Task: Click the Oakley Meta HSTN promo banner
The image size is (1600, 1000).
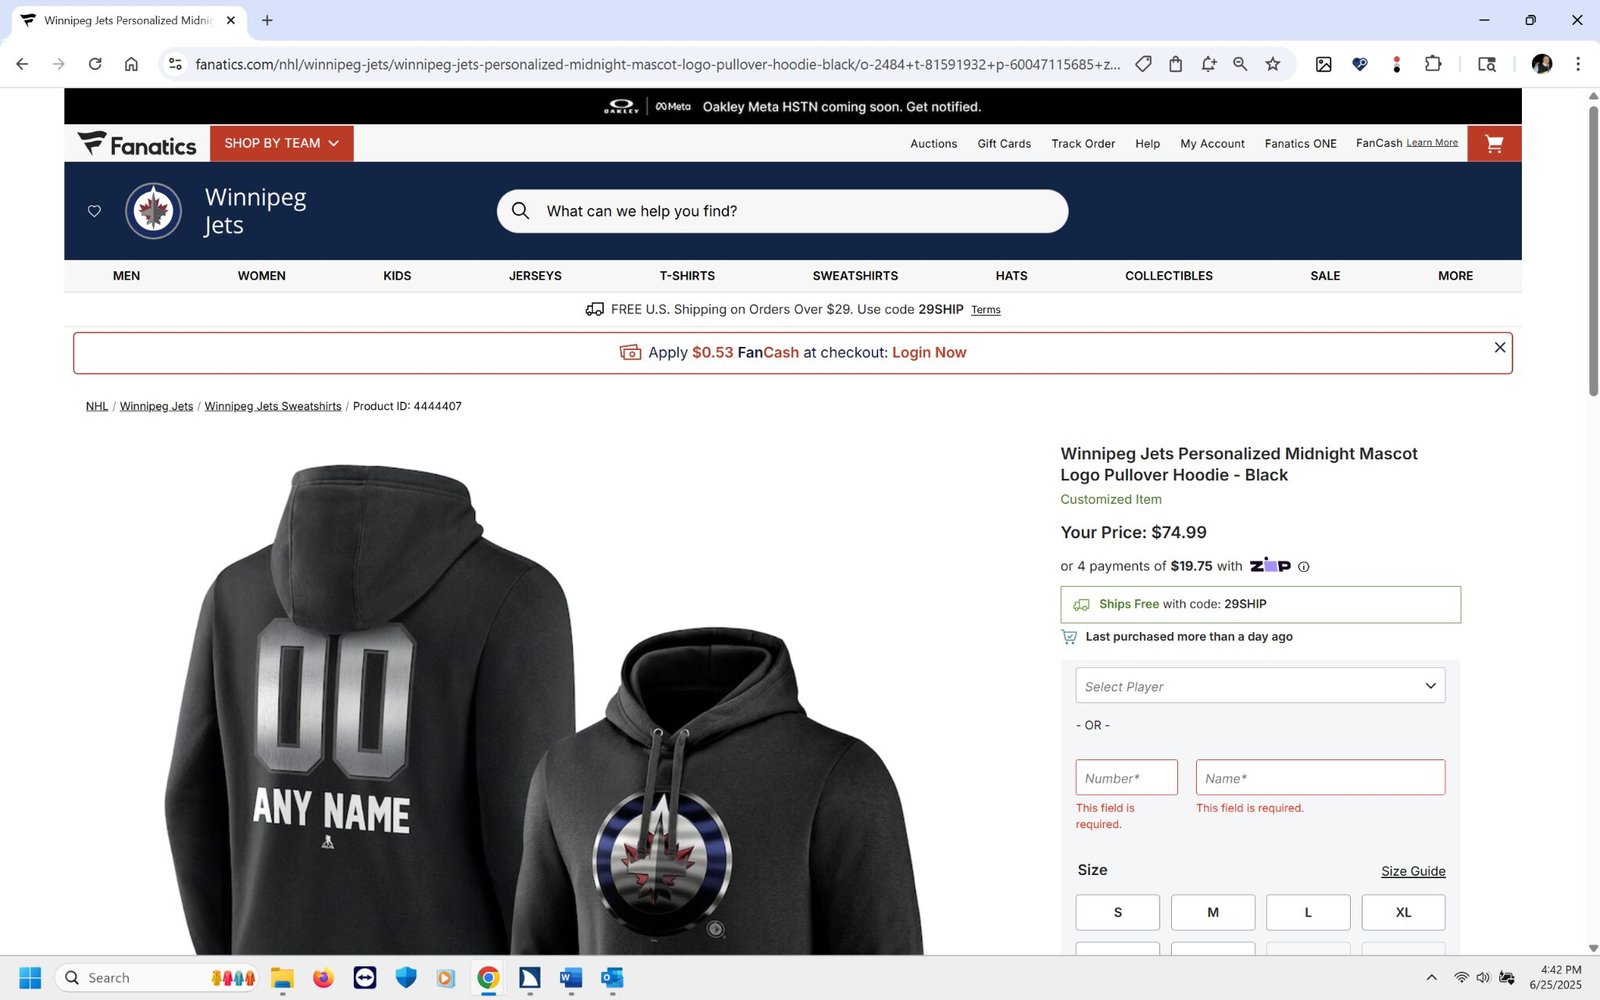Action: [792, 106]
